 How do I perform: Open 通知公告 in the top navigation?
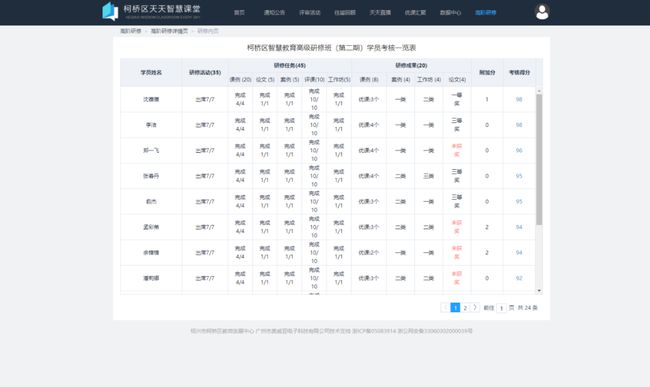(274, 12)
